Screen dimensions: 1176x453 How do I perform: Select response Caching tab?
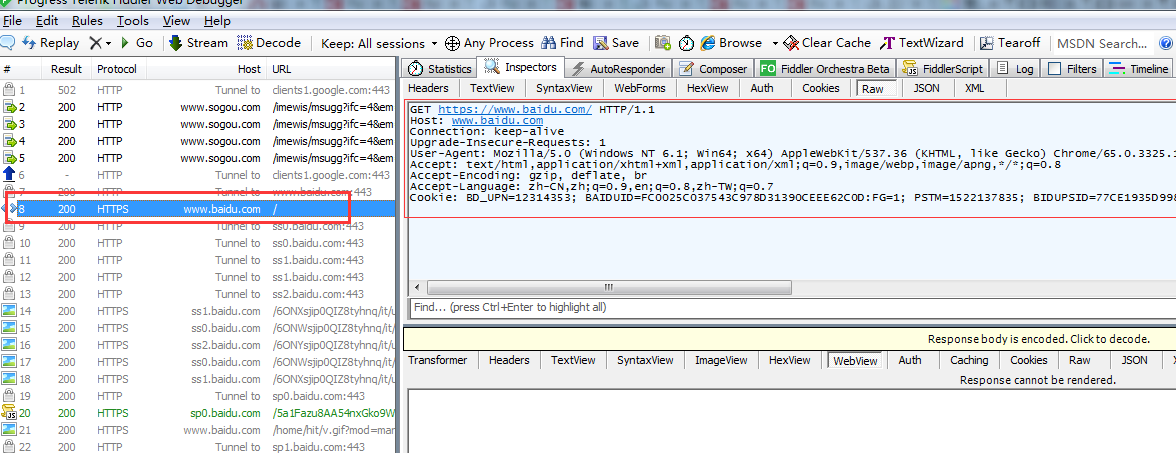pyautogui.click(x=969, y=360)
